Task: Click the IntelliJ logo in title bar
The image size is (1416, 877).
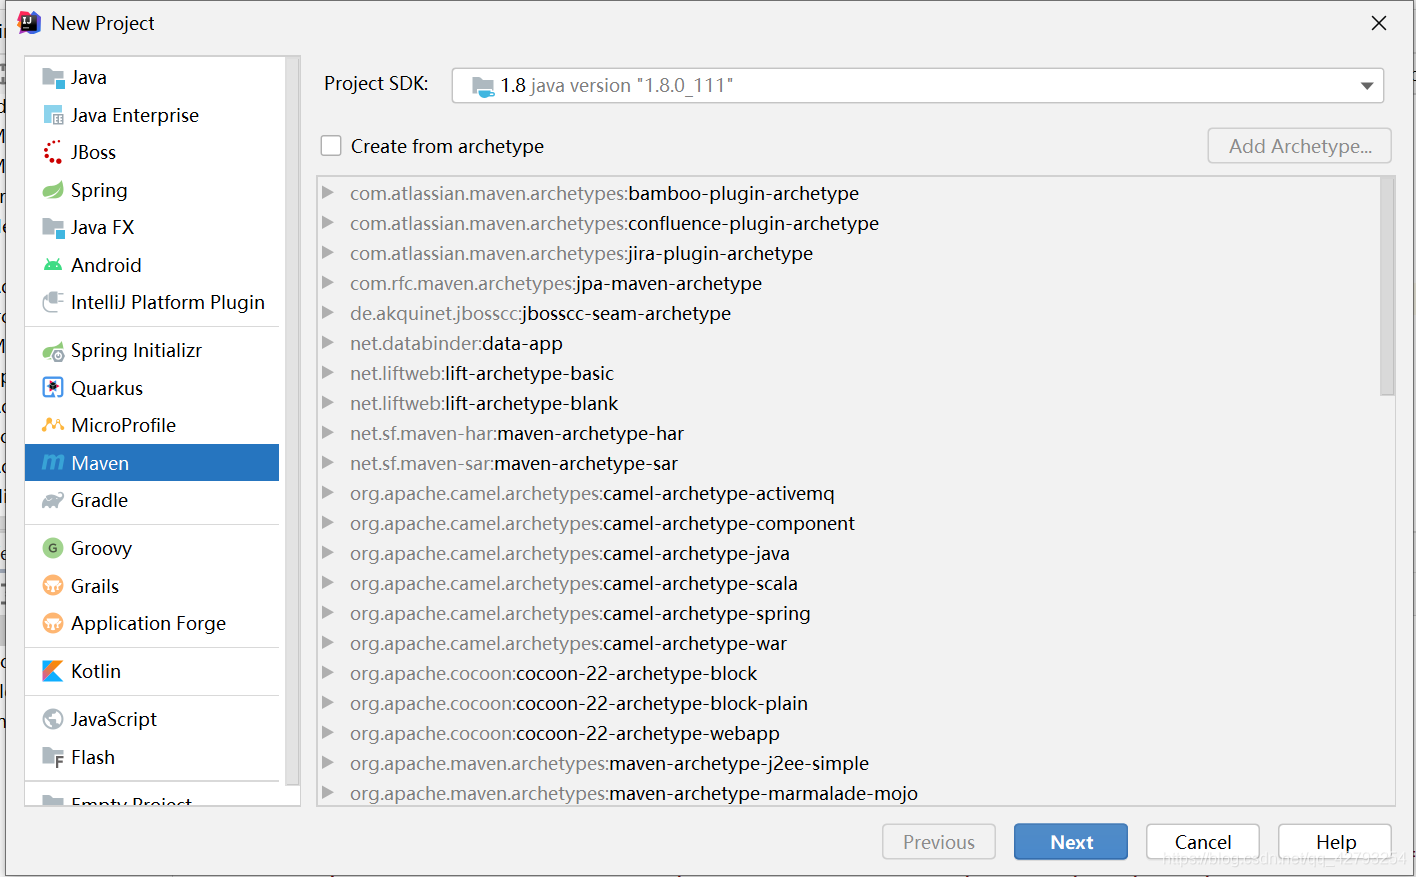Action: click(x=29, y=23)
